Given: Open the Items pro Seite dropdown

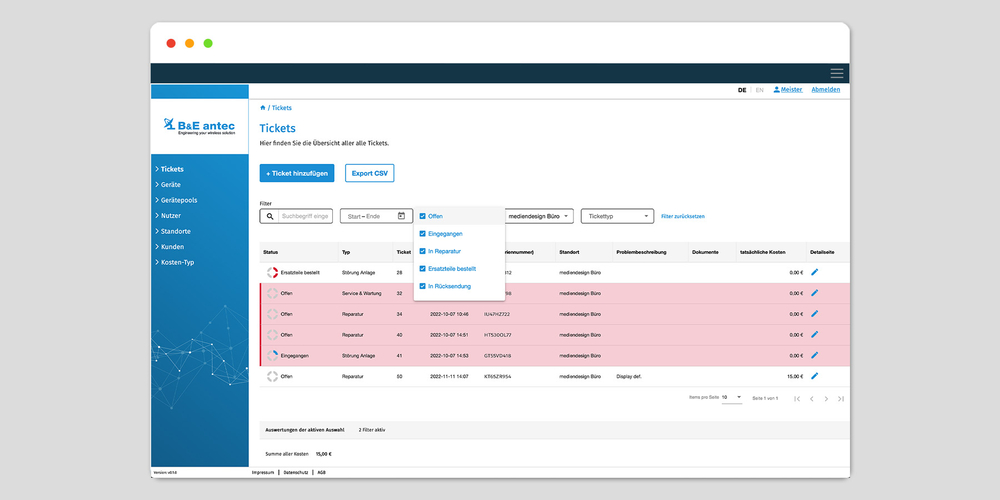Looking at the screenshot, I should pos(732,397).
